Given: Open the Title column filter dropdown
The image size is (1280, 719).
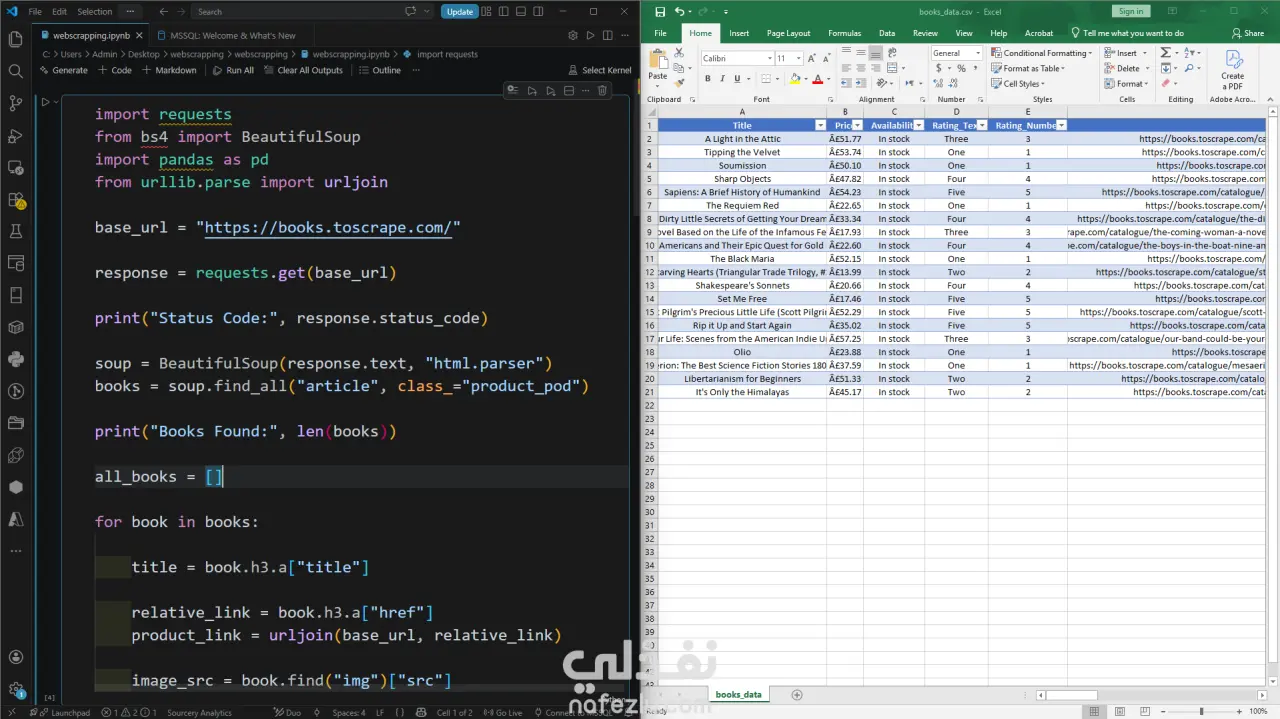Looking at the screenshot, I should [820, 126].
